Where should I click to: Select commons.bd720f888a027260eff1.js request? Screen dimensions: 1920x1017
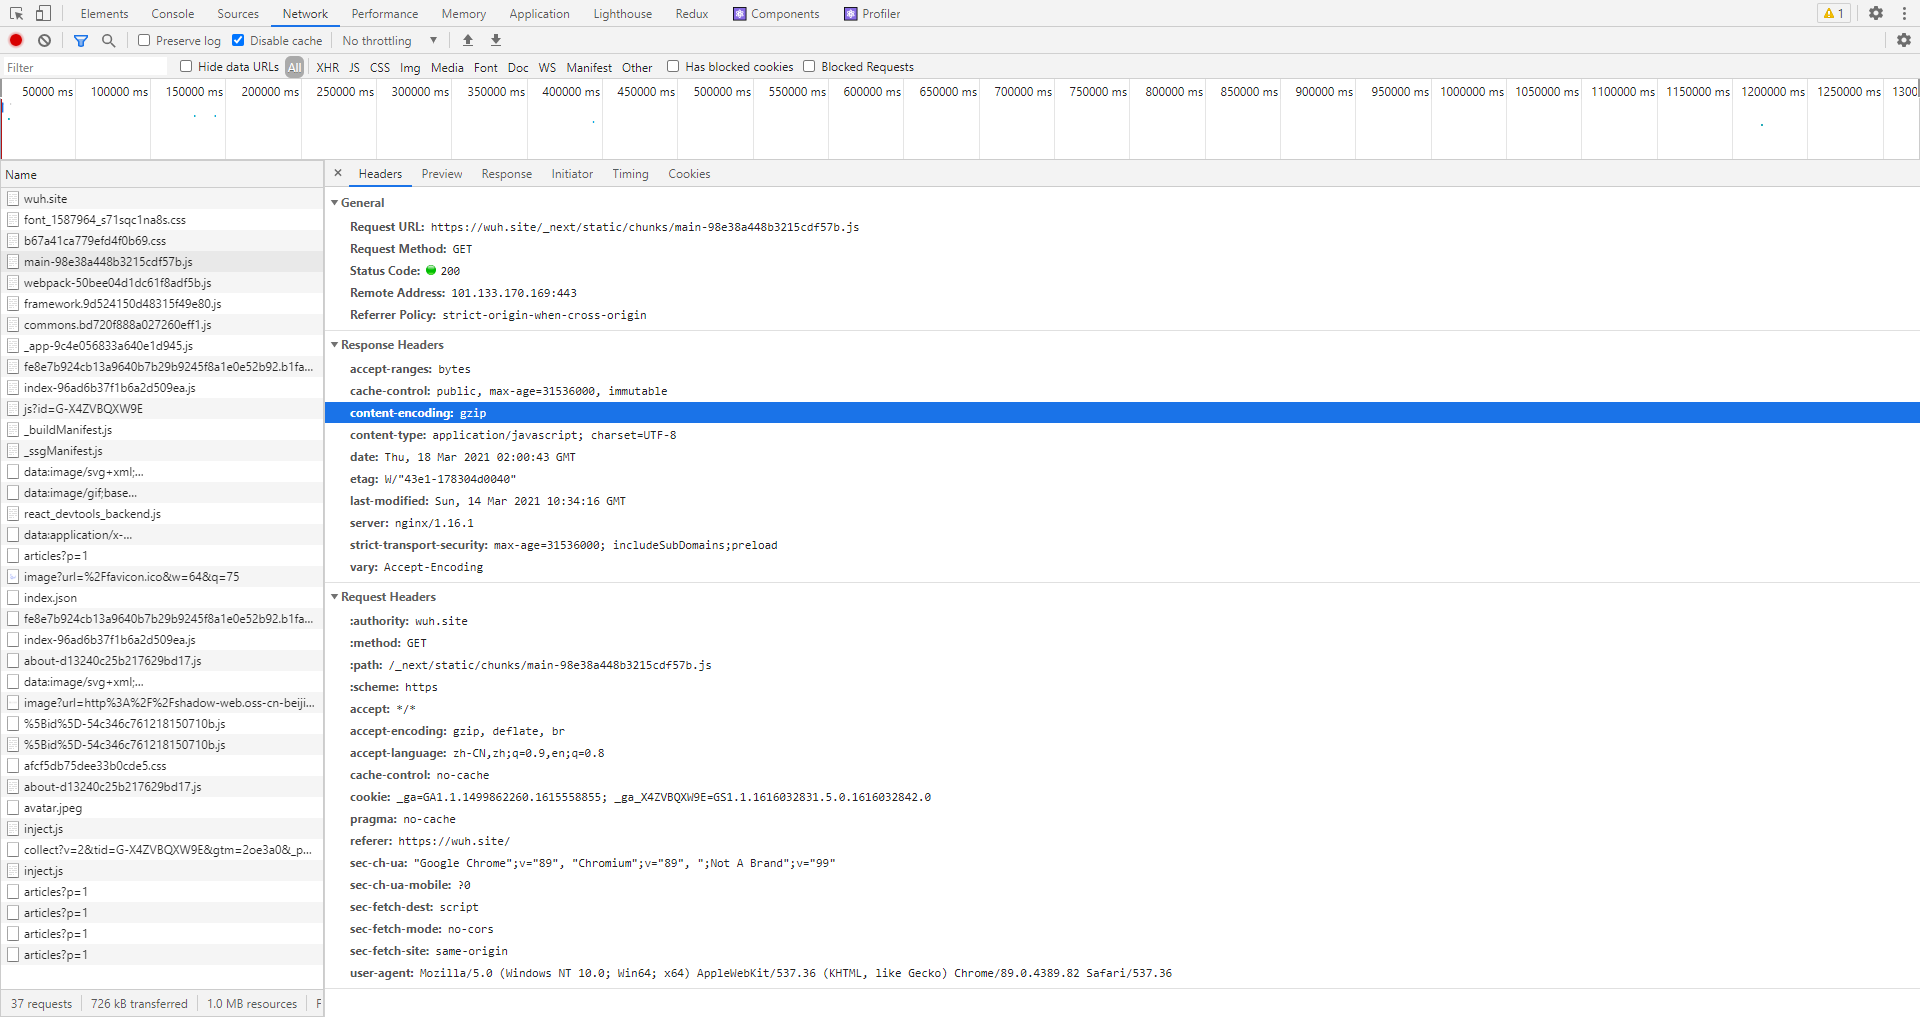pyautogui.click(x=162, y=324)
